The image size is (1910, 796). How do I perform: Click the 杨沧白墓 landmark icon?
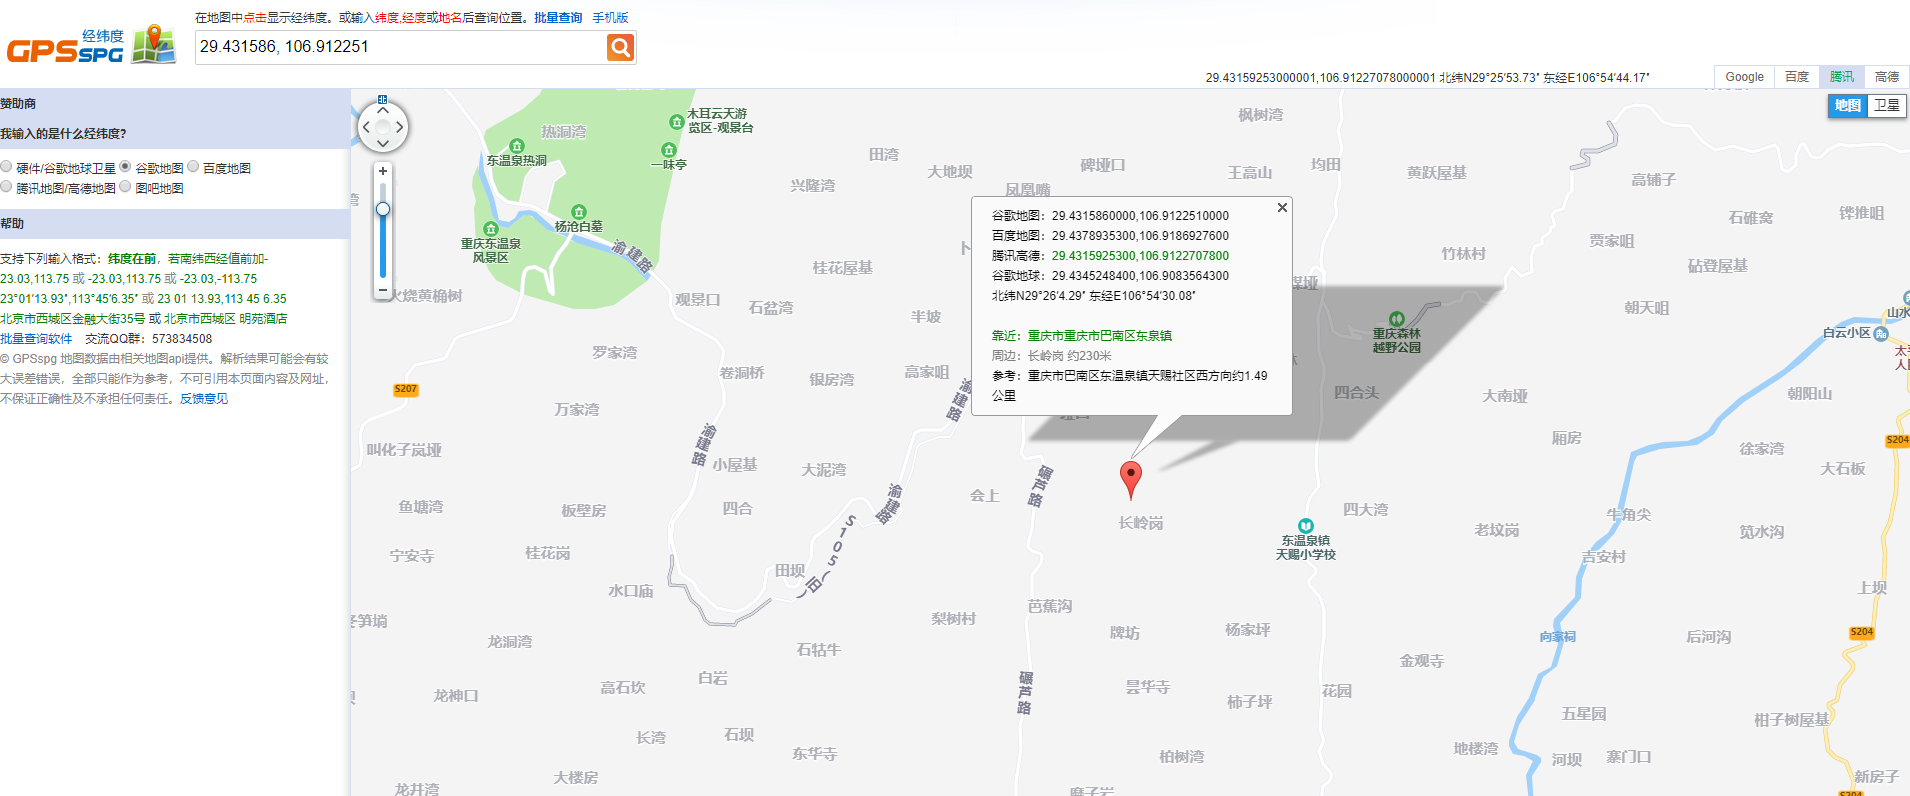pyautogui.click(x=578, y=212)
